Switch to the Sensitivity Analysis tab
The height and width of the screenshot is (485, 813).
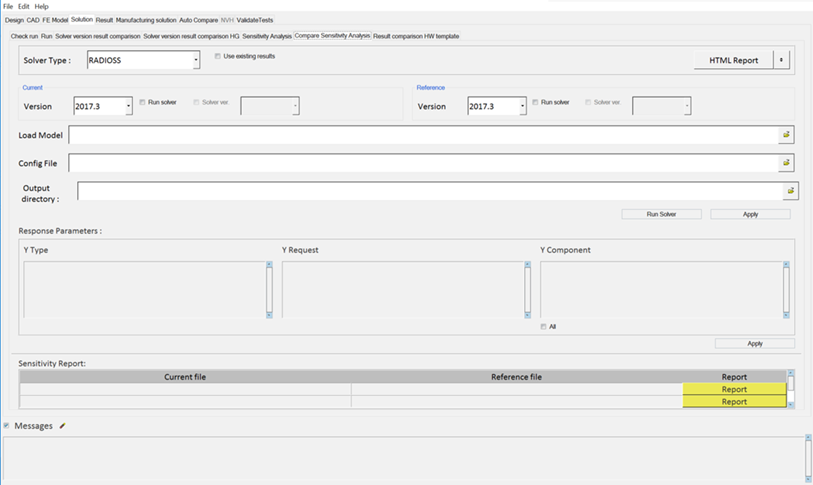pos(267,36)
